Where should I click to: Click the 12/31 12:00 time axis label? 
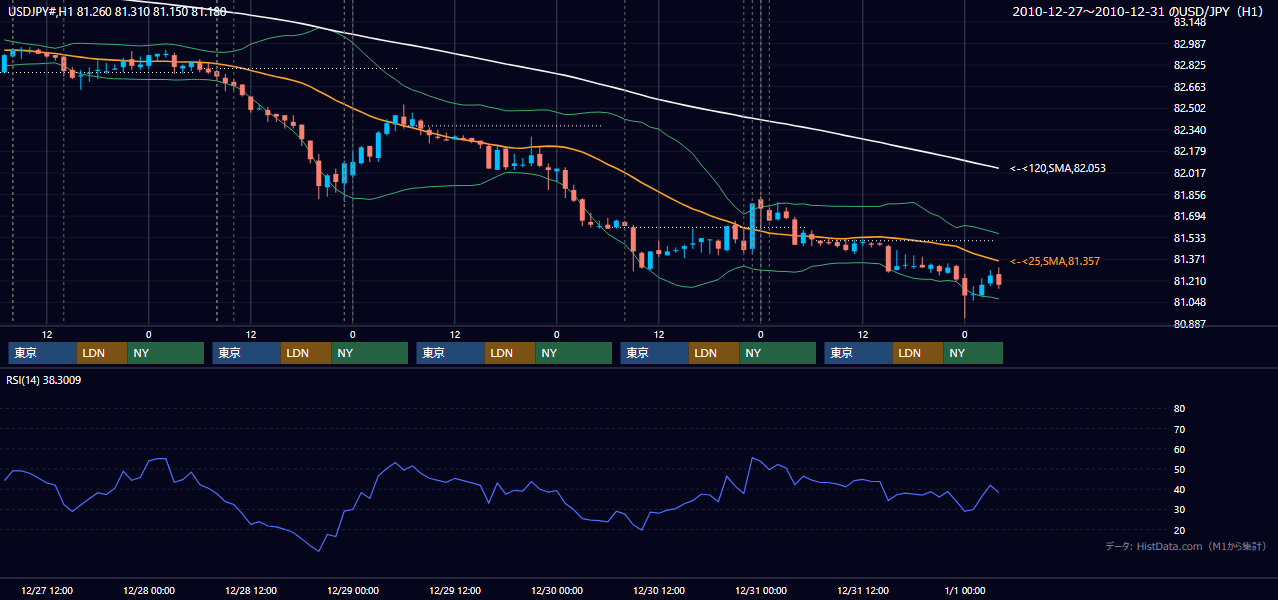coord(862,590)
